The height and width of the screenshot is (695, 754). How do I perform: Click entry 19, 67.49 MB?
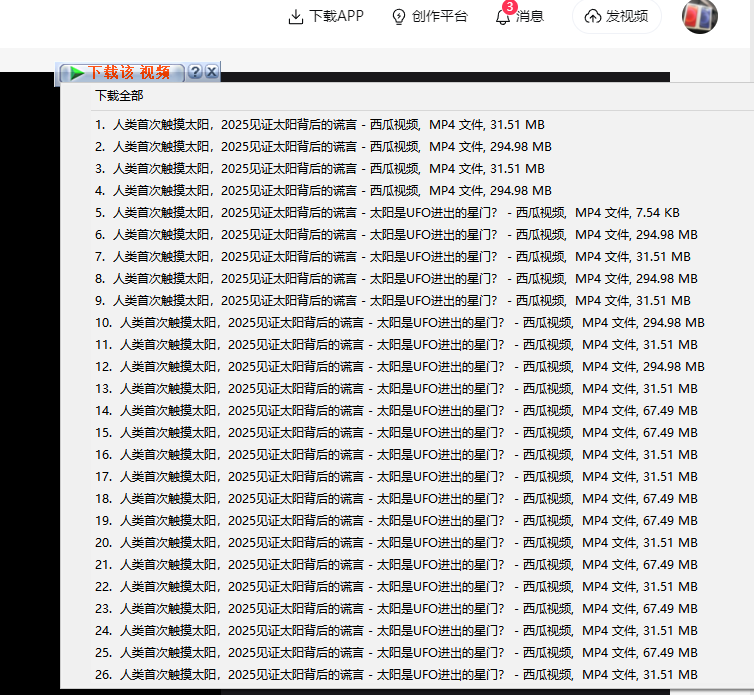[396, 521]
